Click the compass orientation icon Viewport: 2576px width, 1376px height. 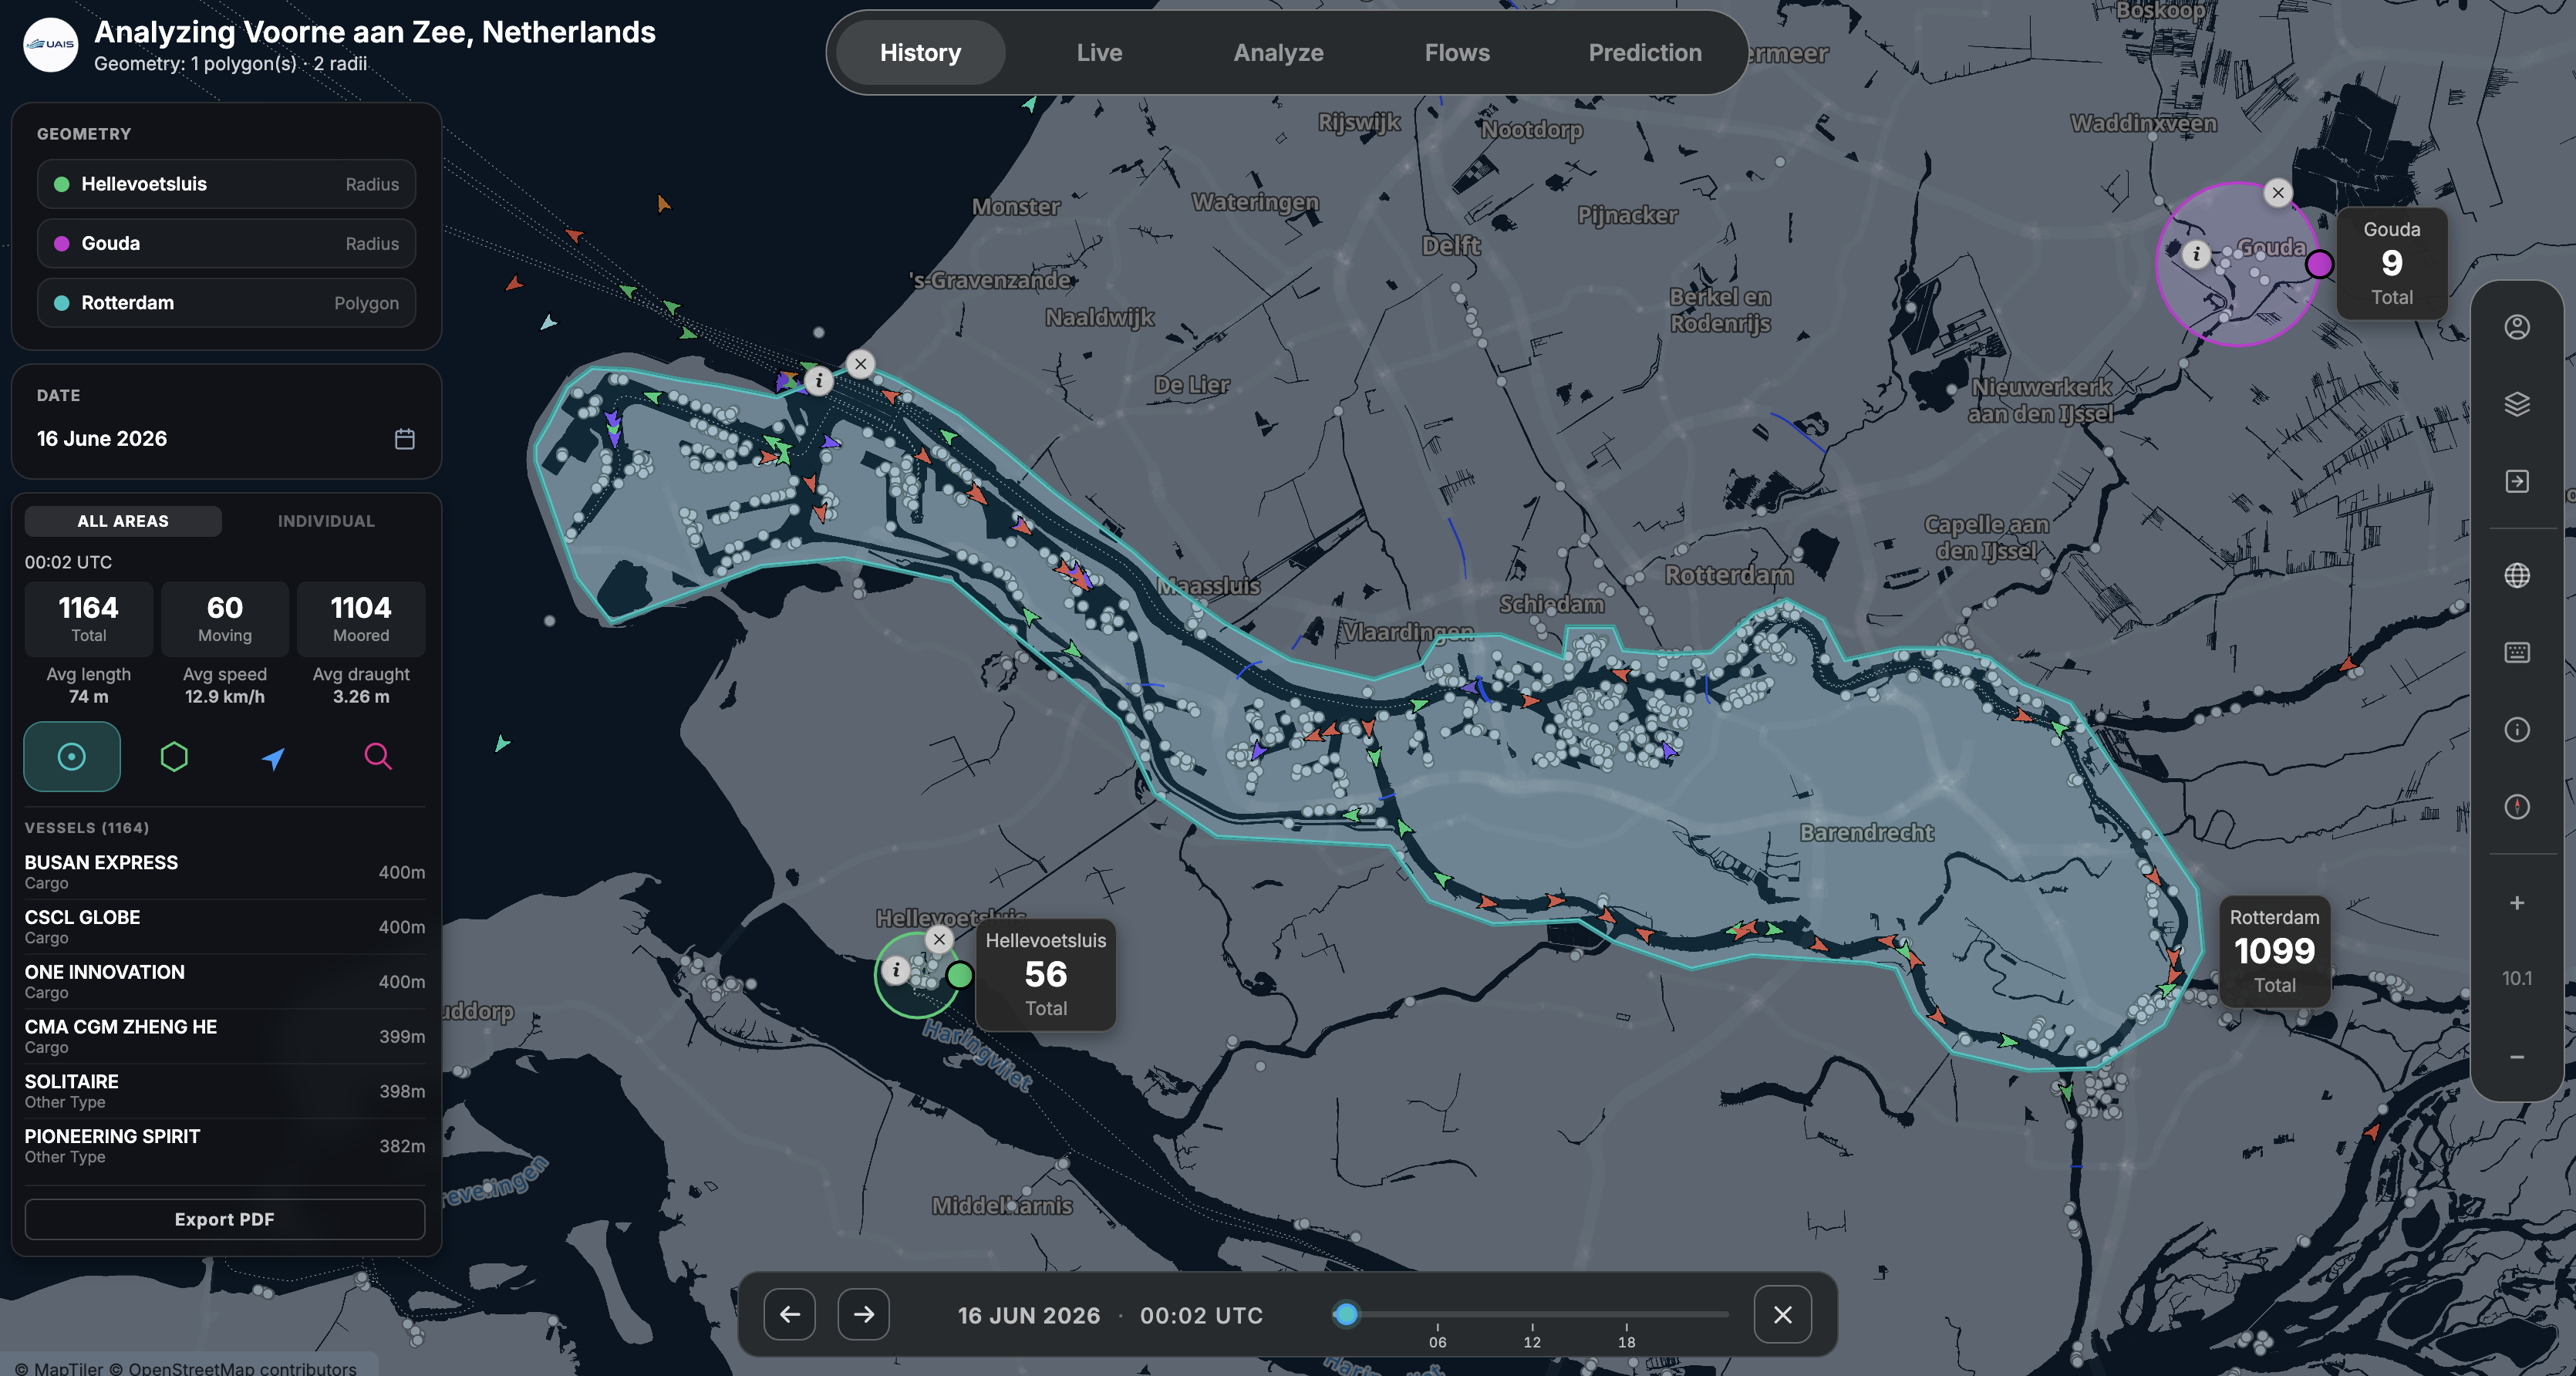click(x=2517, y=806)
